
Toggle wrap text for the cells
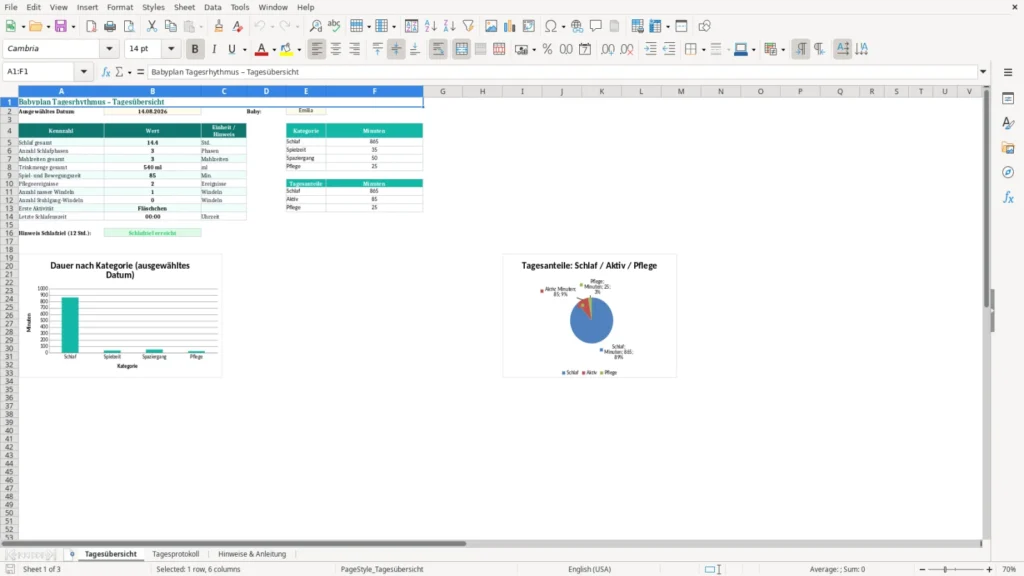[x=438, y=49]
